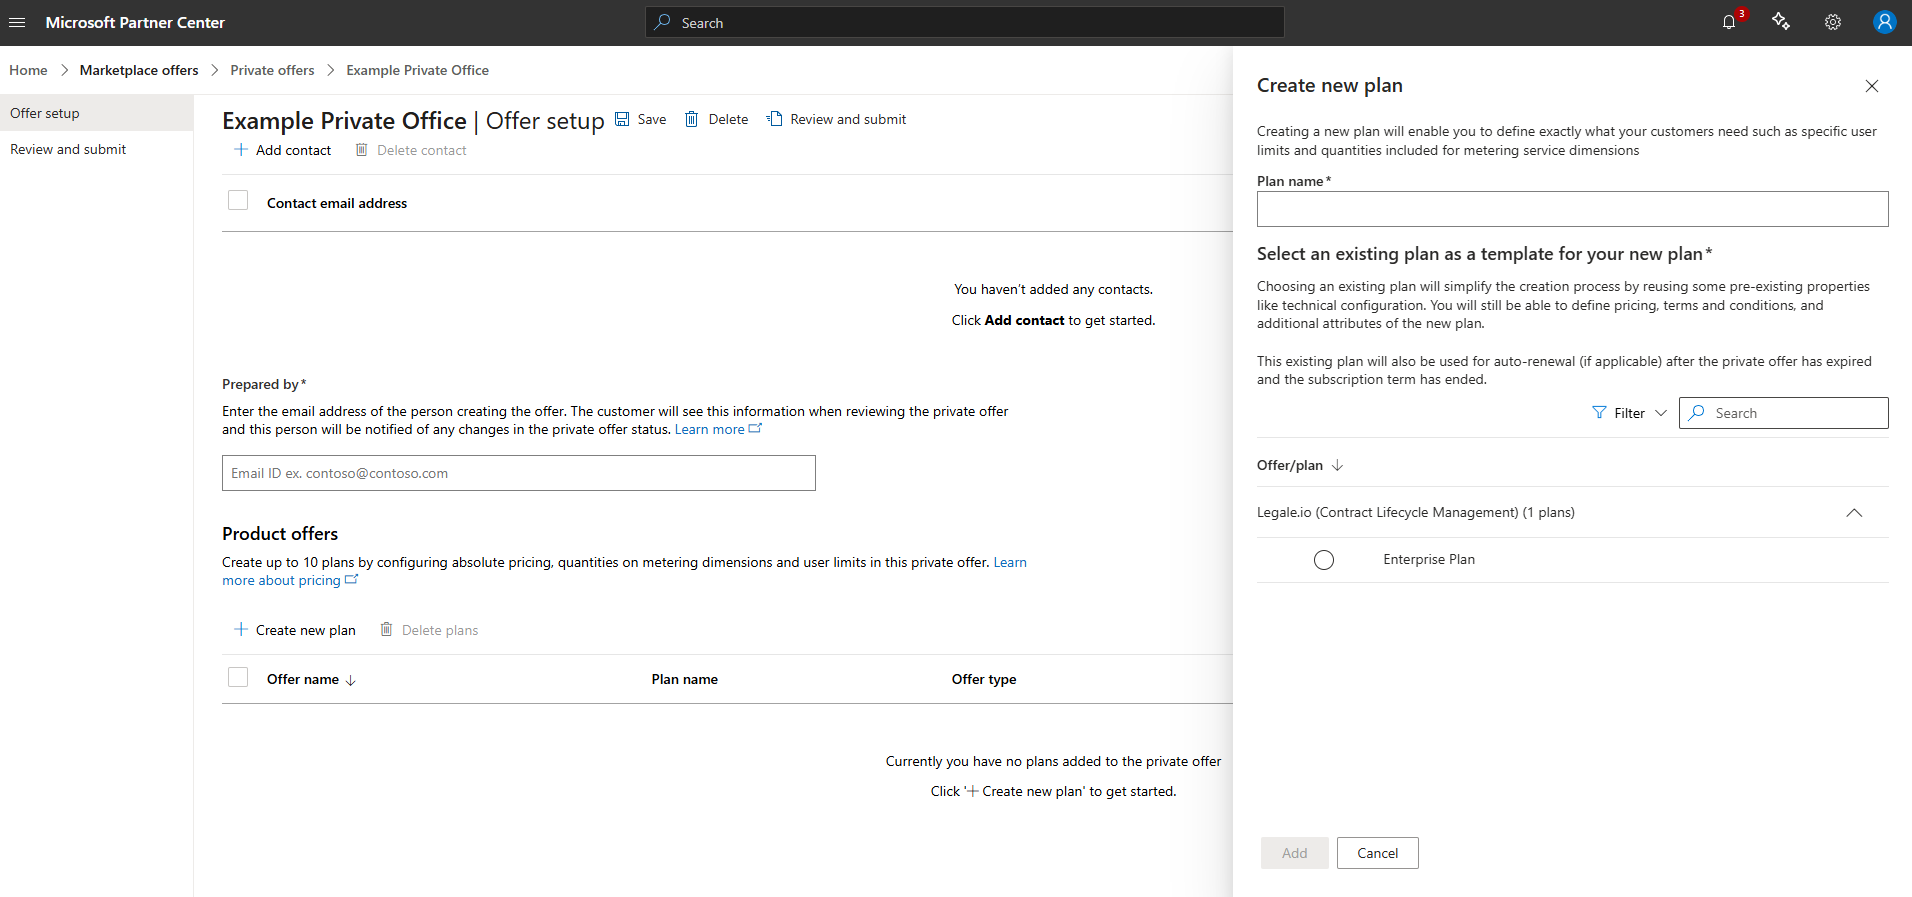This screenshot has height=897, width=1912.
Task: Click the filter funnel icon
Action: 1599,413
